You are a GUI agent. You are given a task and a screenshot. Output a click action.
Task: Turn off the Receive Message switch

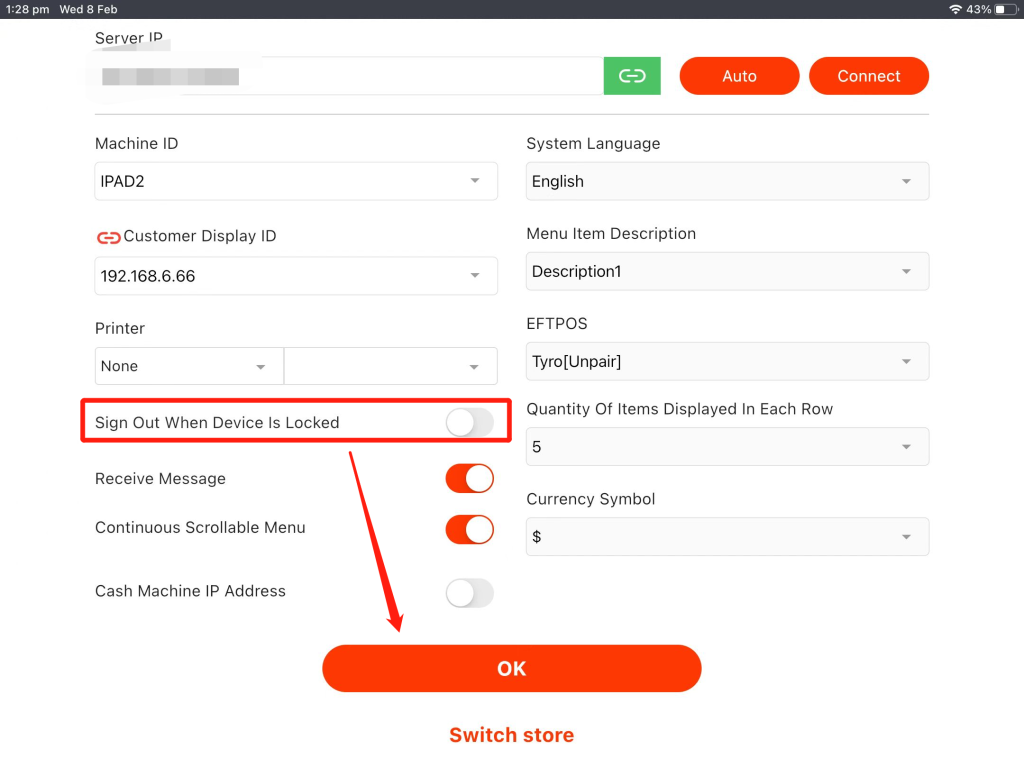click(469, 479)
